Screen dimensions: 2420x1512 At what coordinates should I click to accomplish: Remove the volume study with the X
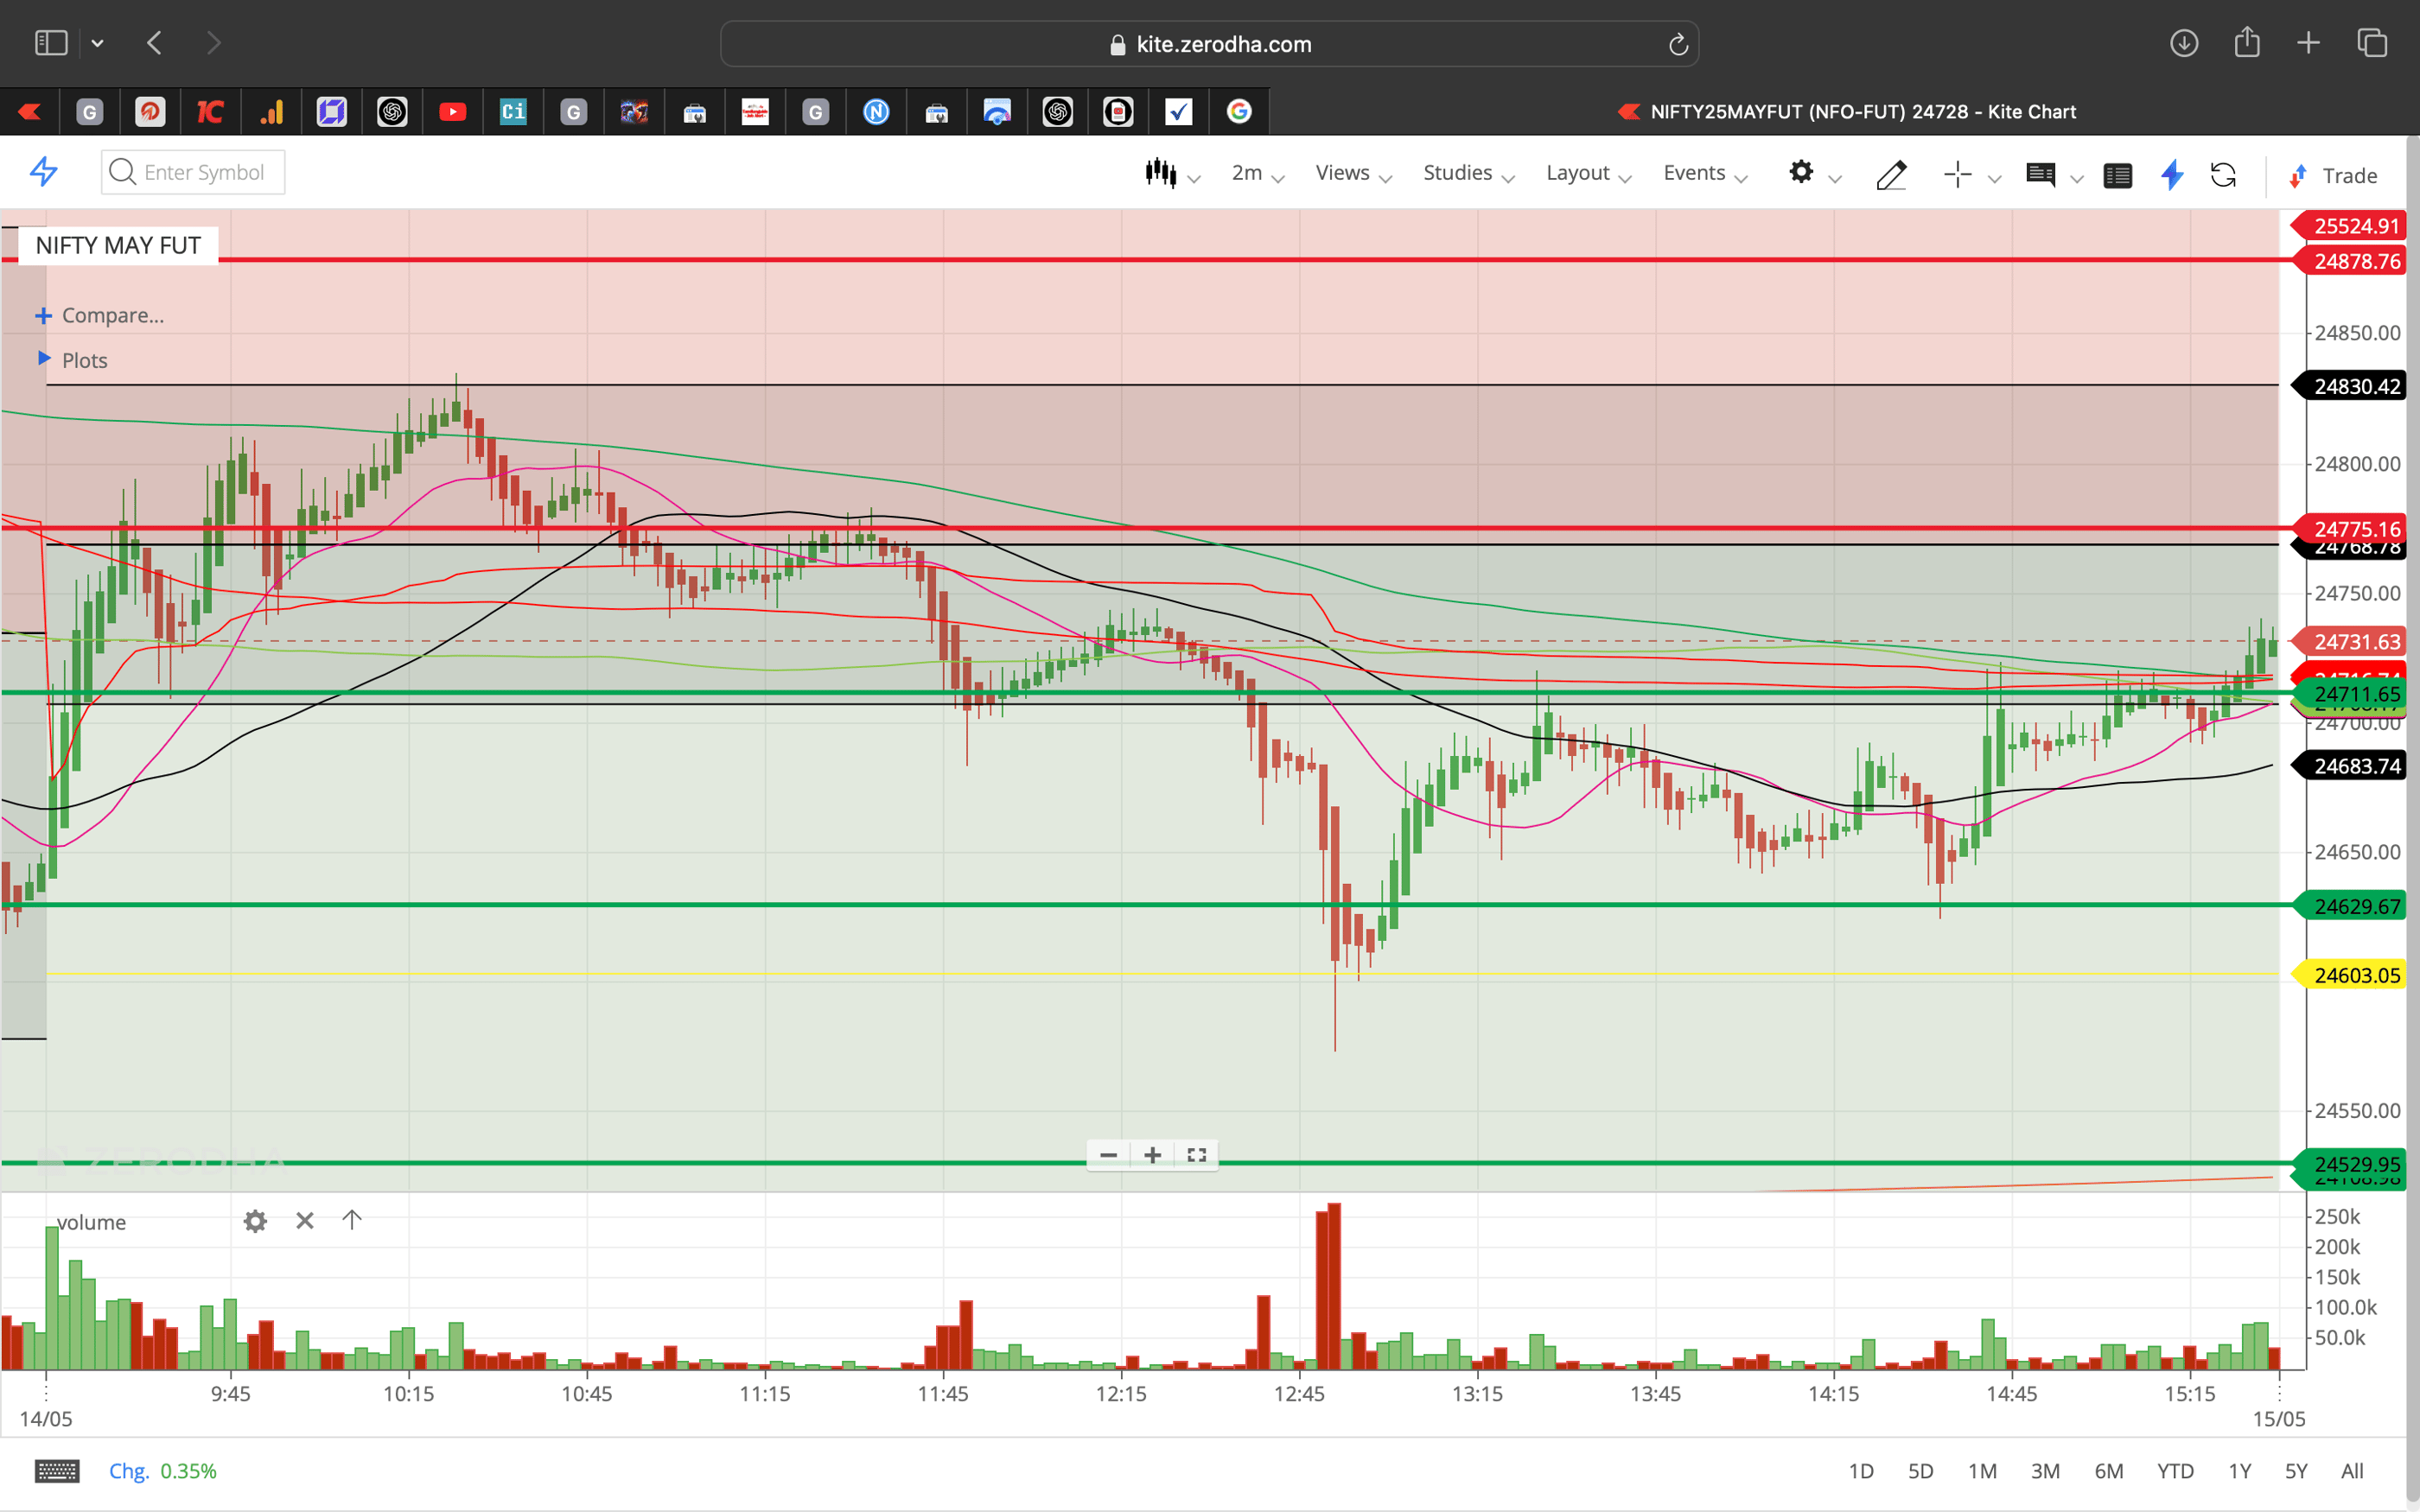point(304,1220)
